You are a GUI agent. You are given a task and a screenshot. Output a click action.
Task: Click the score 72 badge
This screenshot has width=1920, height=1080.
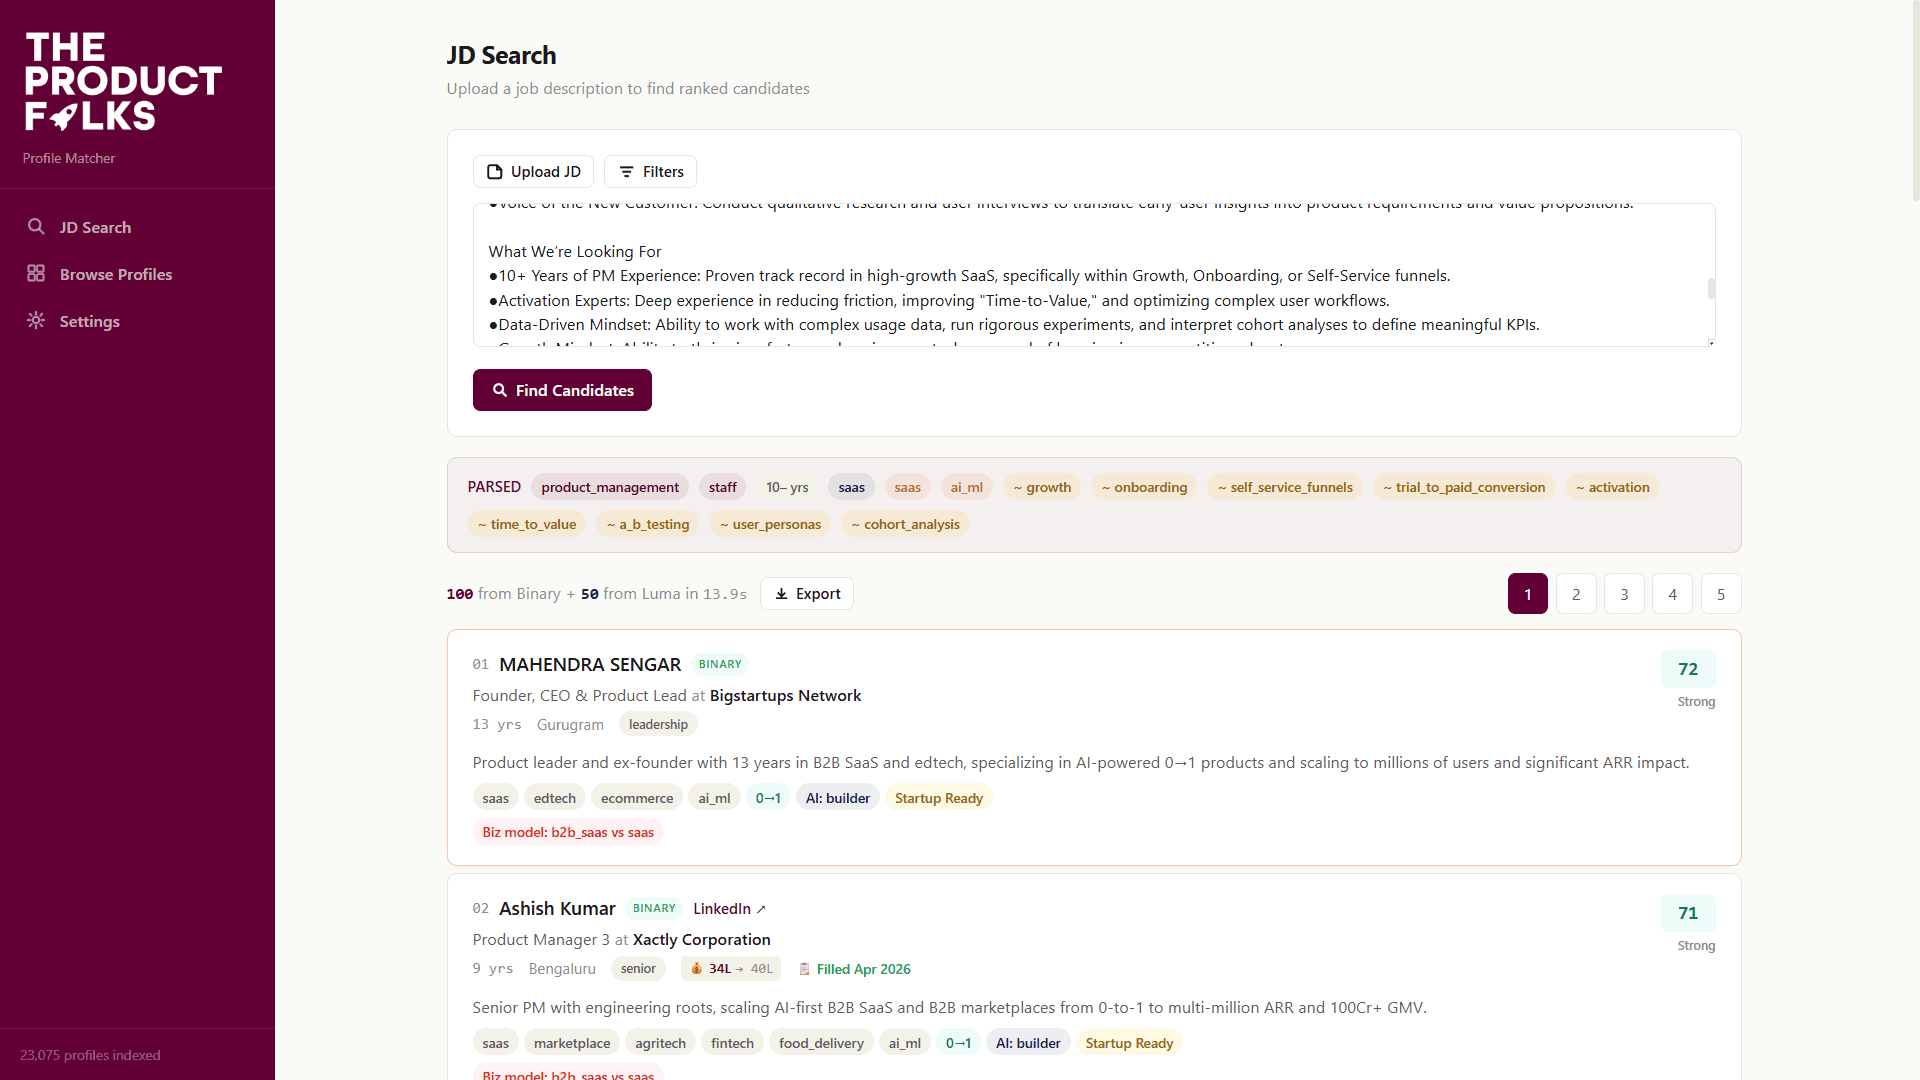pos(1688,669)
